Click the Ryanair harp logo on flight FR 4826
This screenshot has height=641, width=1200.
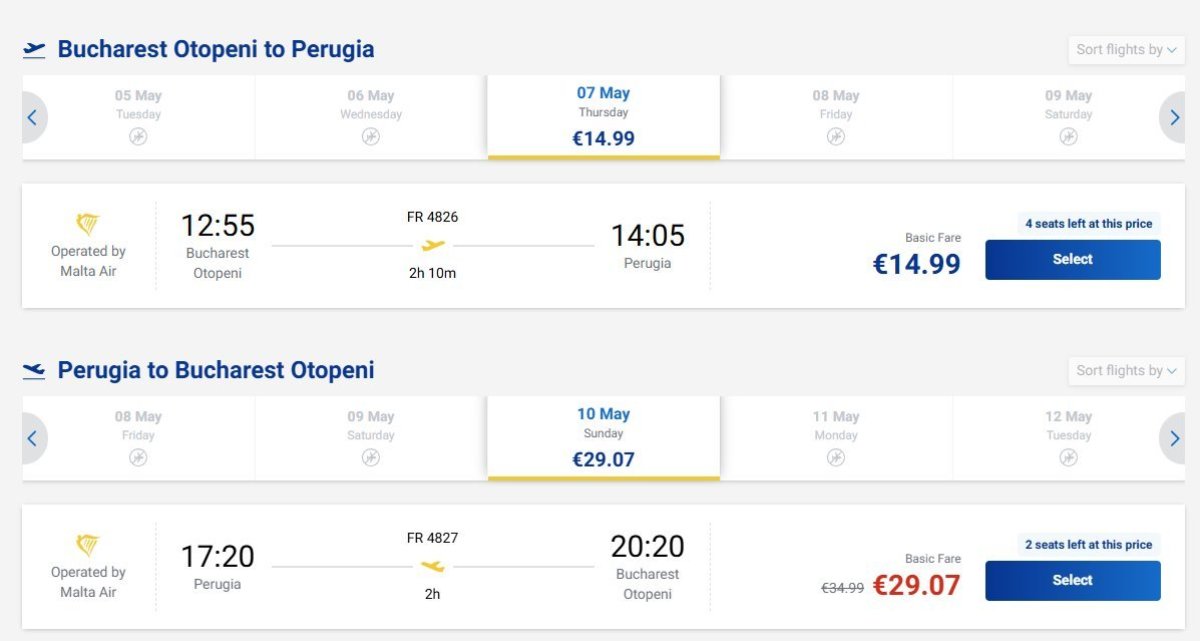(x=88, y=225)
